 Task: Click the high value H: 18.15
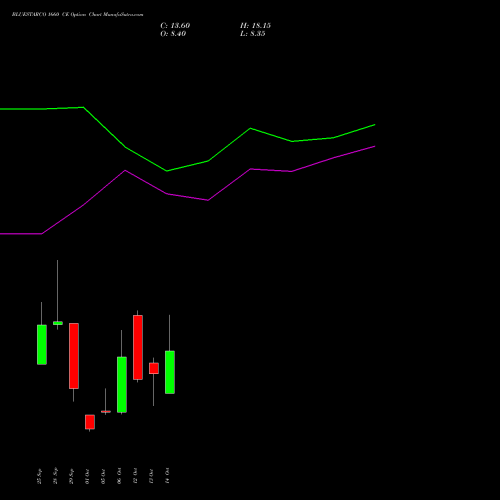pyautogui.click(x=255, y=26)
